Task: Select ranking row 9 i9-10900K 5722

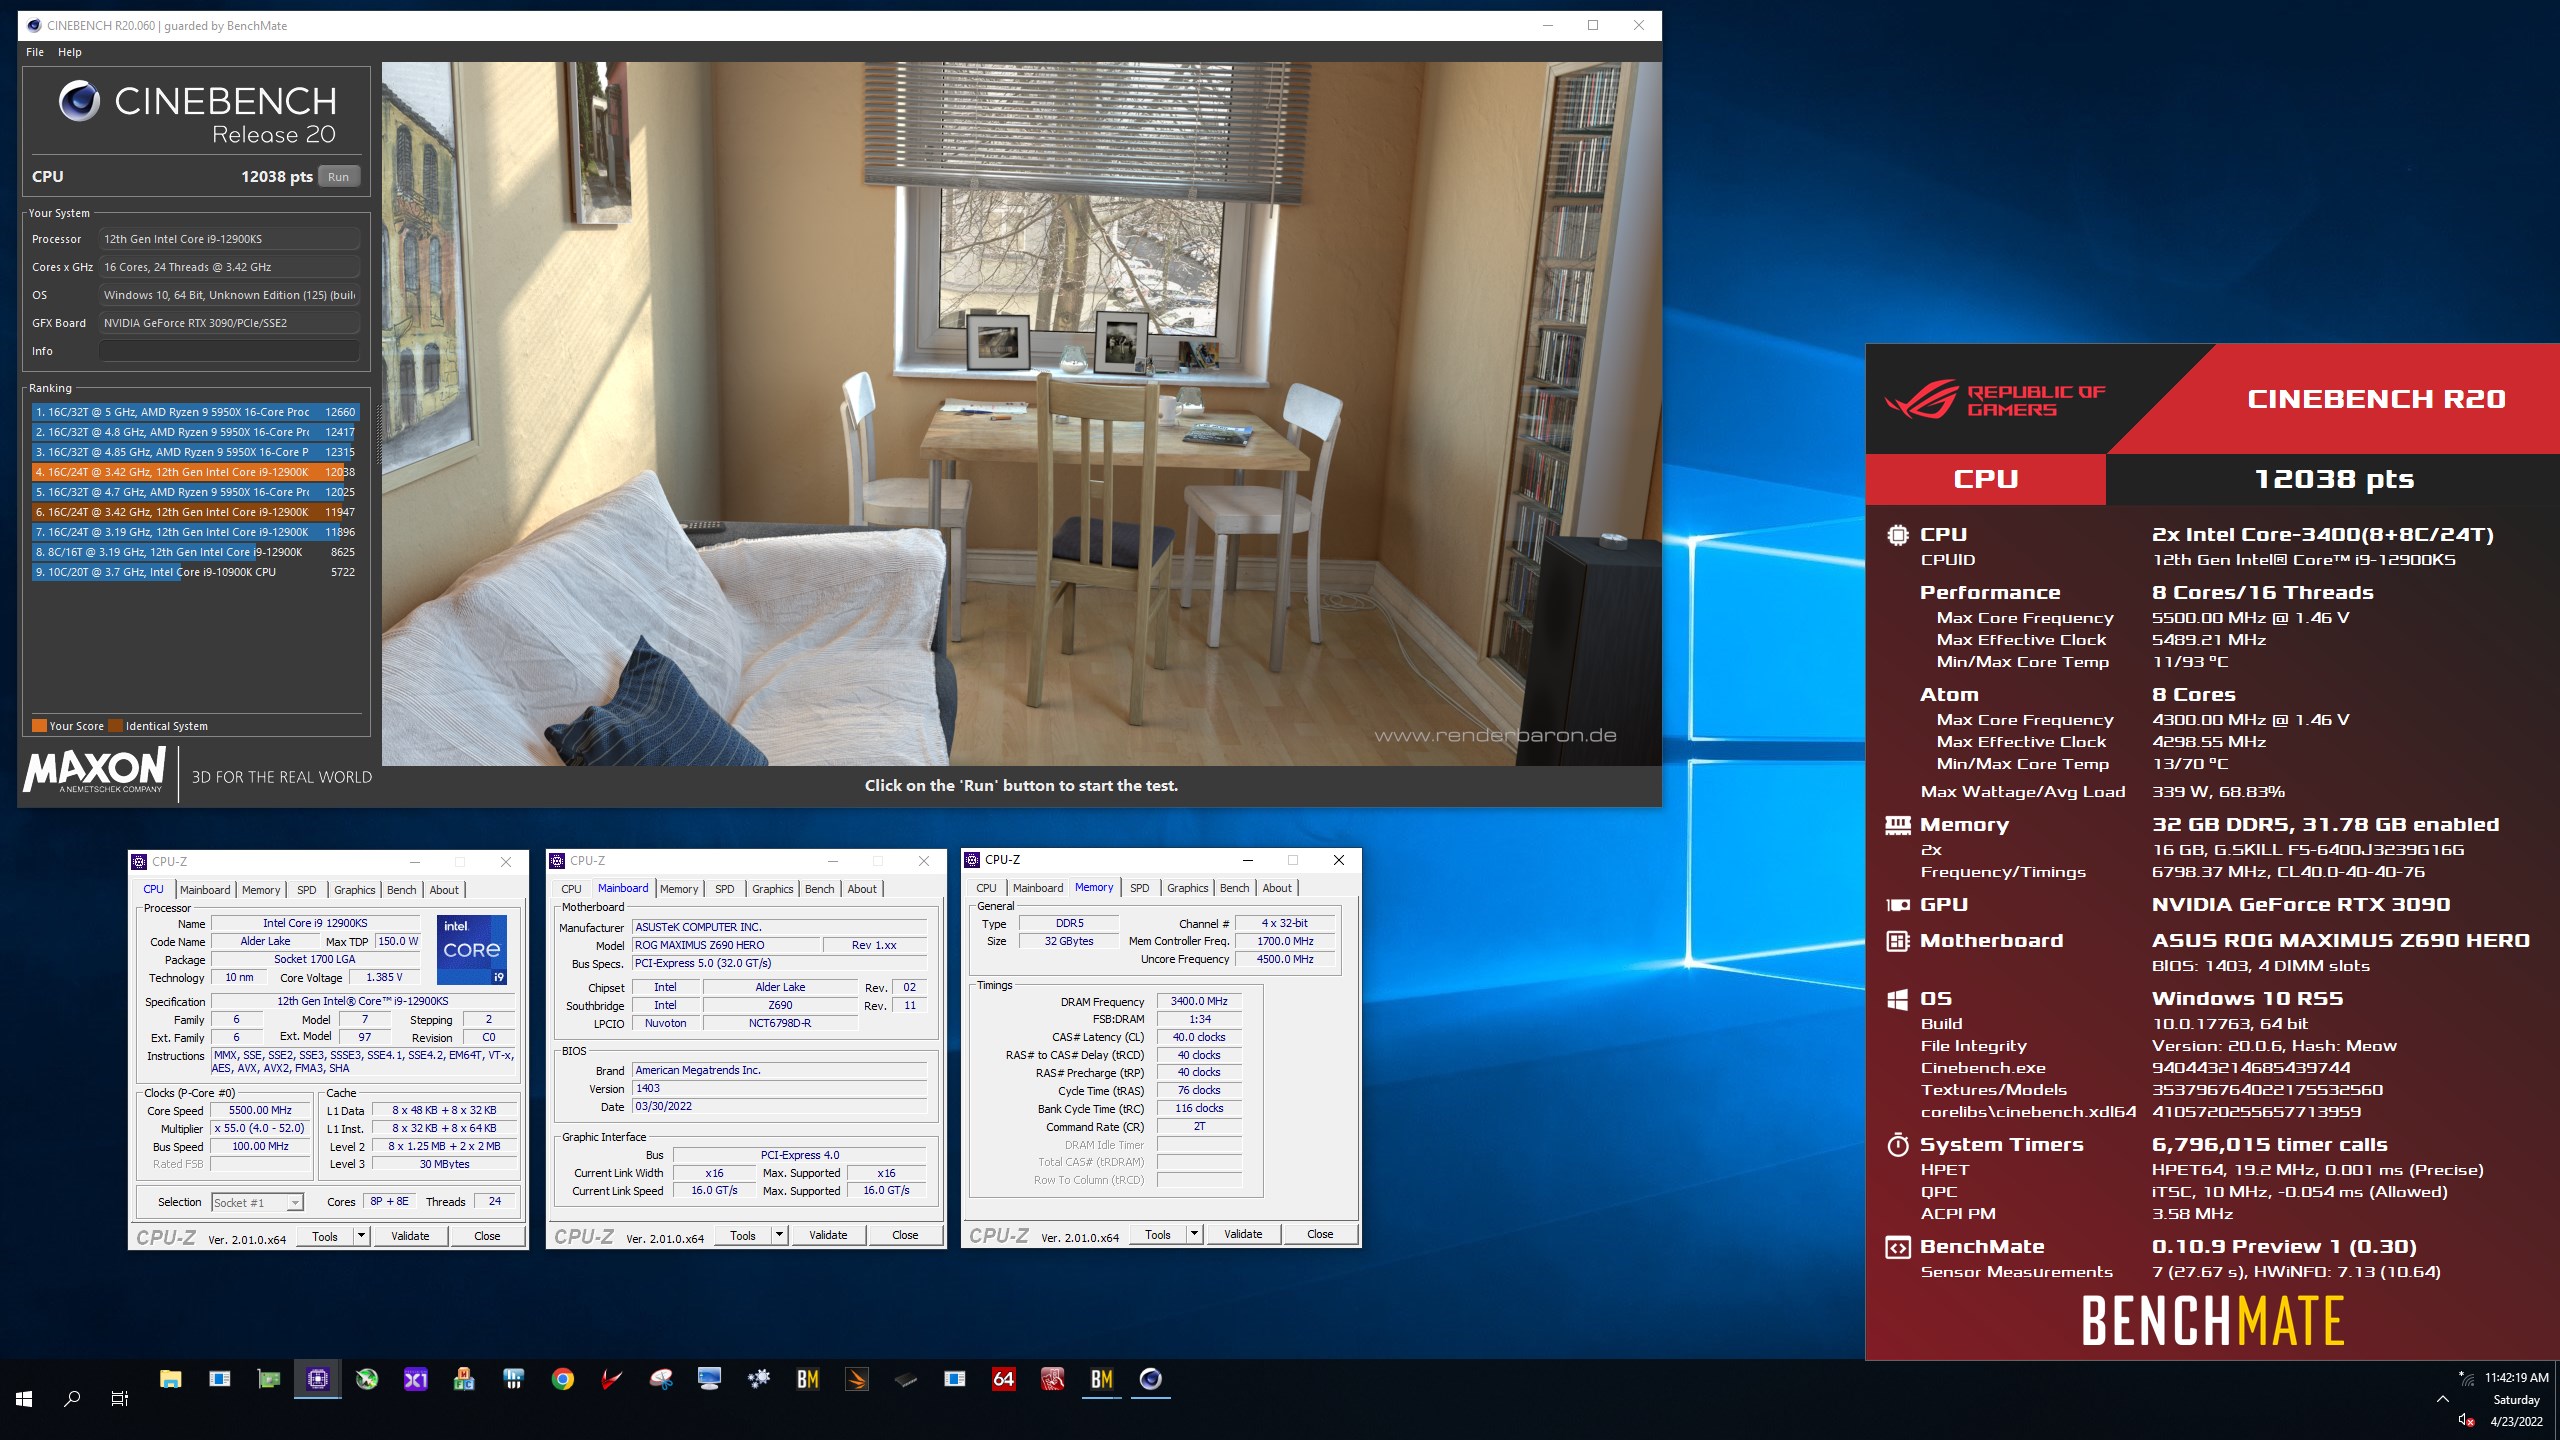Action: tap(194, 572)
